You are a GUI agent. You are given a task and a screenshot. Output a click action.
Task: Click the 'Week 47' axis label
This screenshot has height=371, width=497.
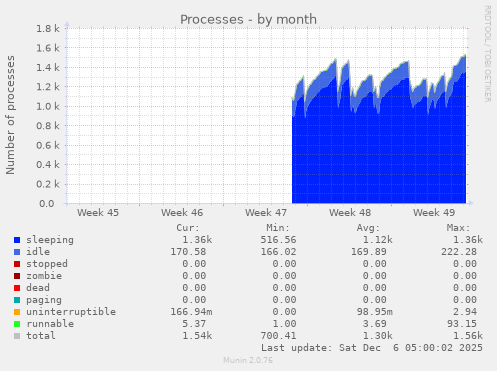pos(266,213)
